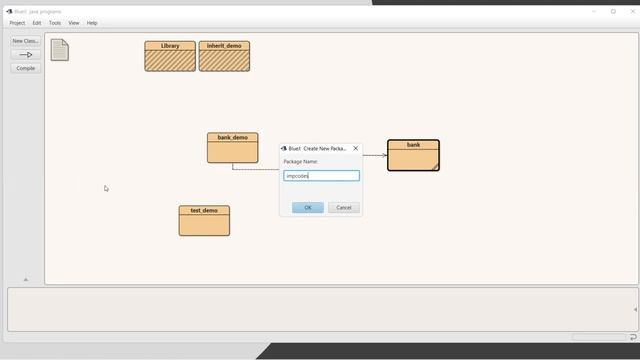The height and width of the screenshot is (360, 640).
Task: Open the Project menu
Action: click(x=17, y=23)
